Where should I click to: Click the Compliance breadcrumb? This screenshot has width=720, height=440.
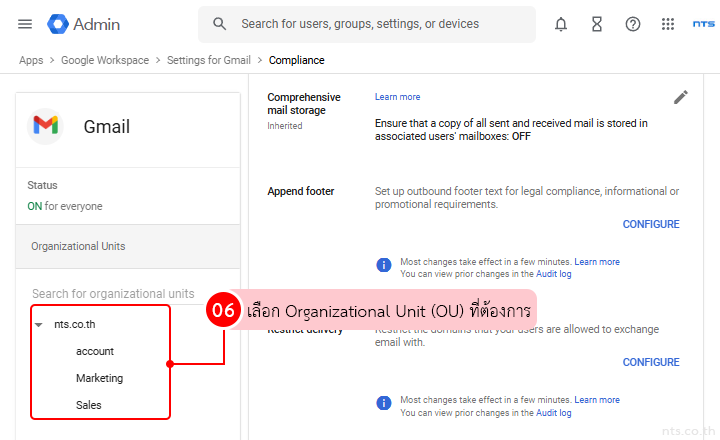tap(297, 60)
